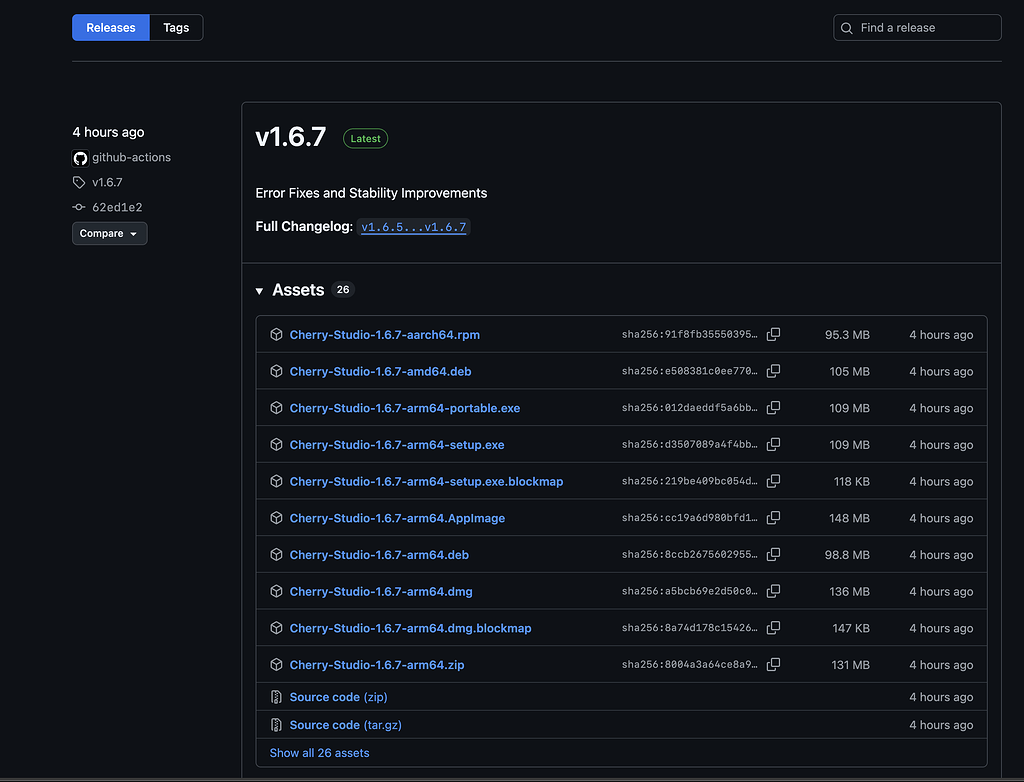Click the Error Fixes and Stability Improvements text
The height and width of the screenshot is (782, 1024).
pos(371,193)
